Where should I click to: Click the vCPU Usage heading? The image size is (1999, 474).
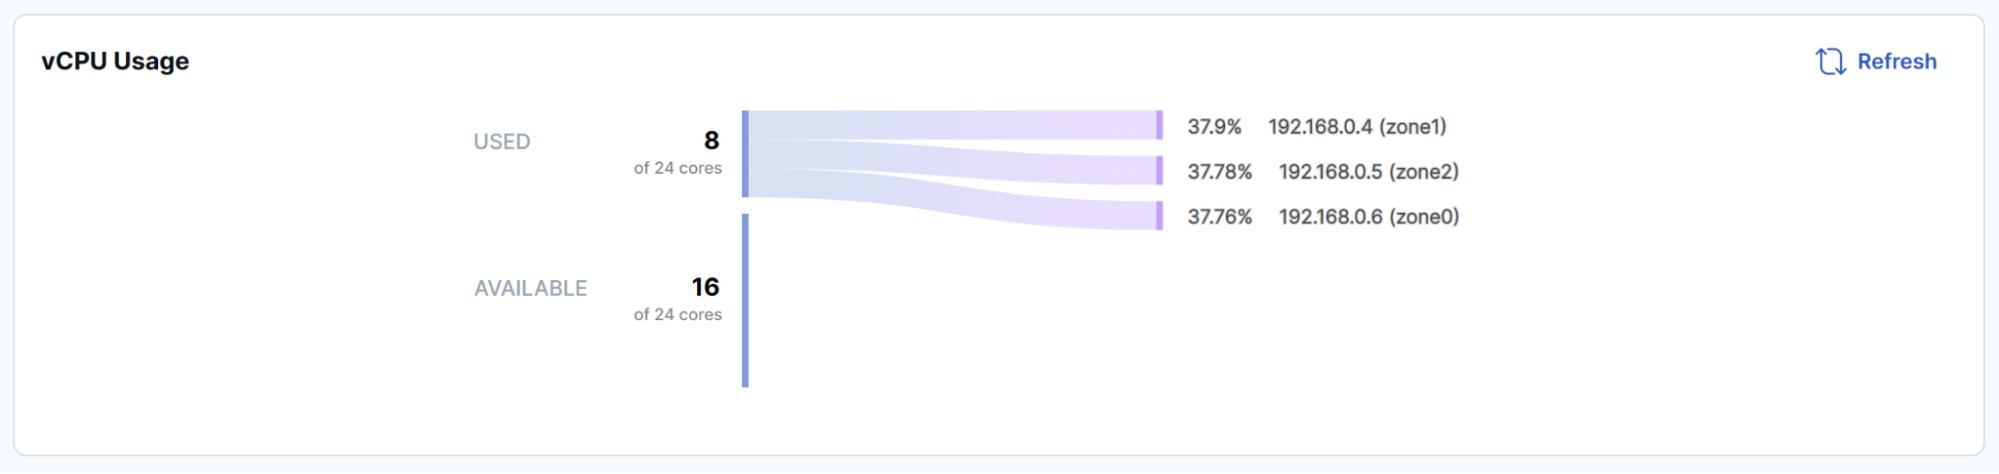point(115,61)
